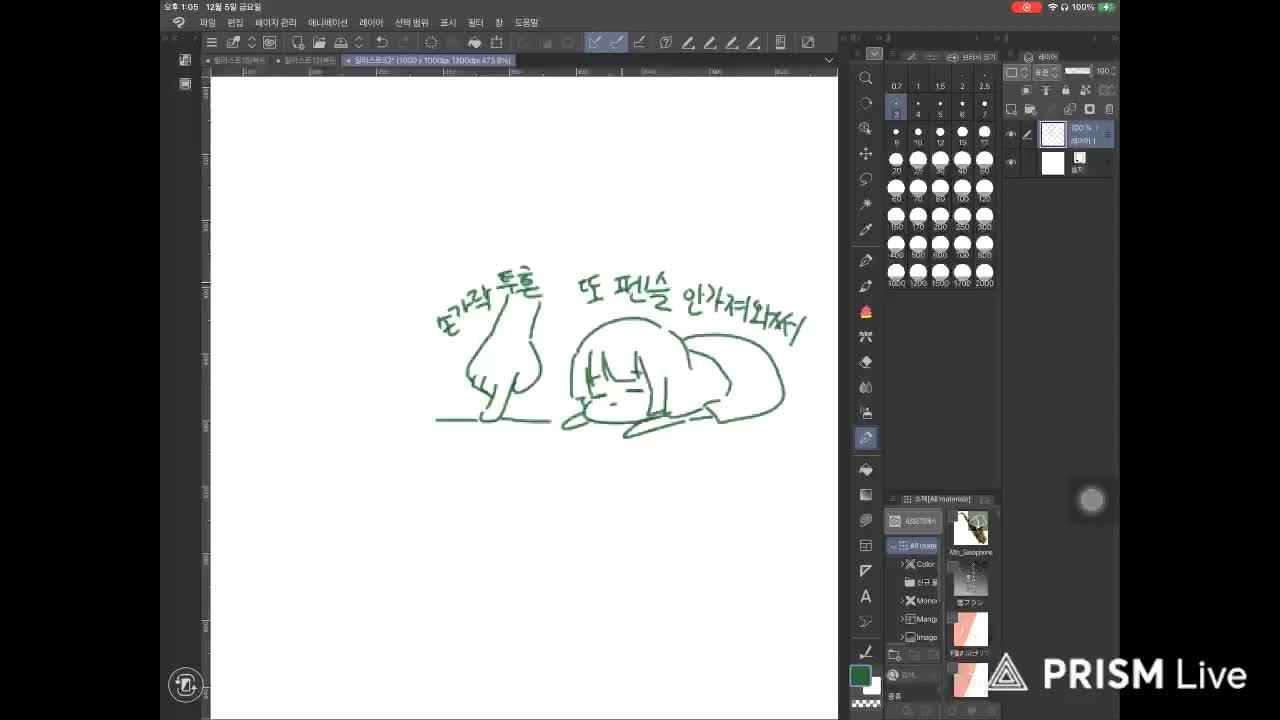Open the ASSETS material search

pyautogui.click(x=913, y=520)
